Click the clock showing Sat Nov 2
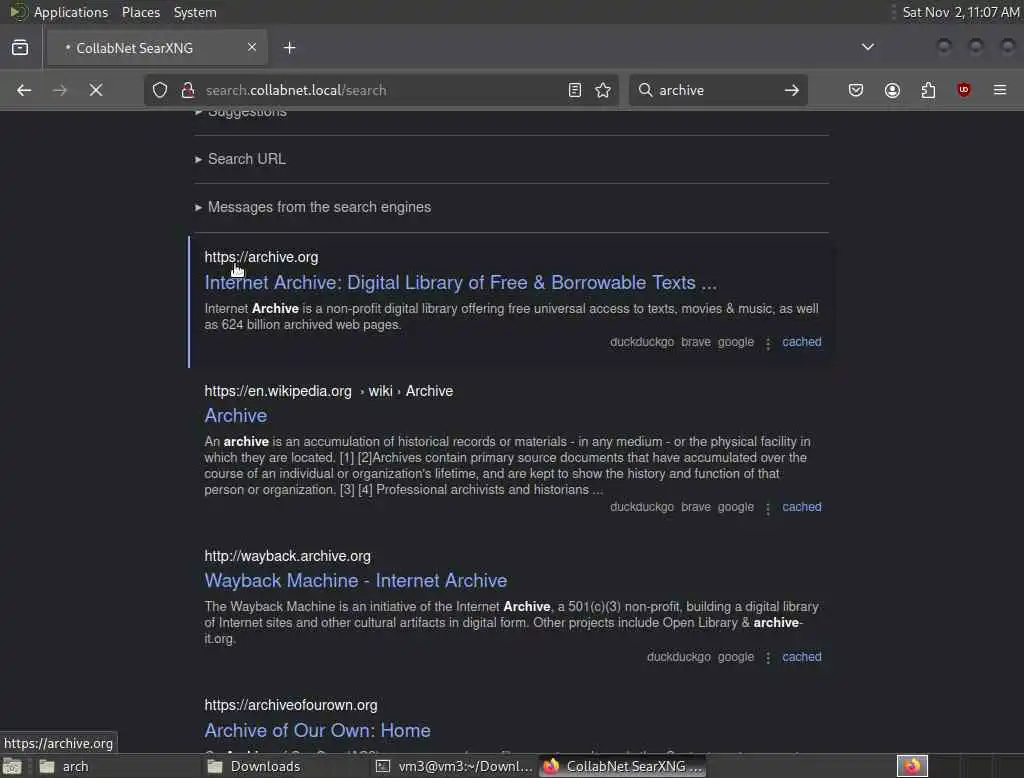Screen dimensions: 1024x778 [961, 12]
